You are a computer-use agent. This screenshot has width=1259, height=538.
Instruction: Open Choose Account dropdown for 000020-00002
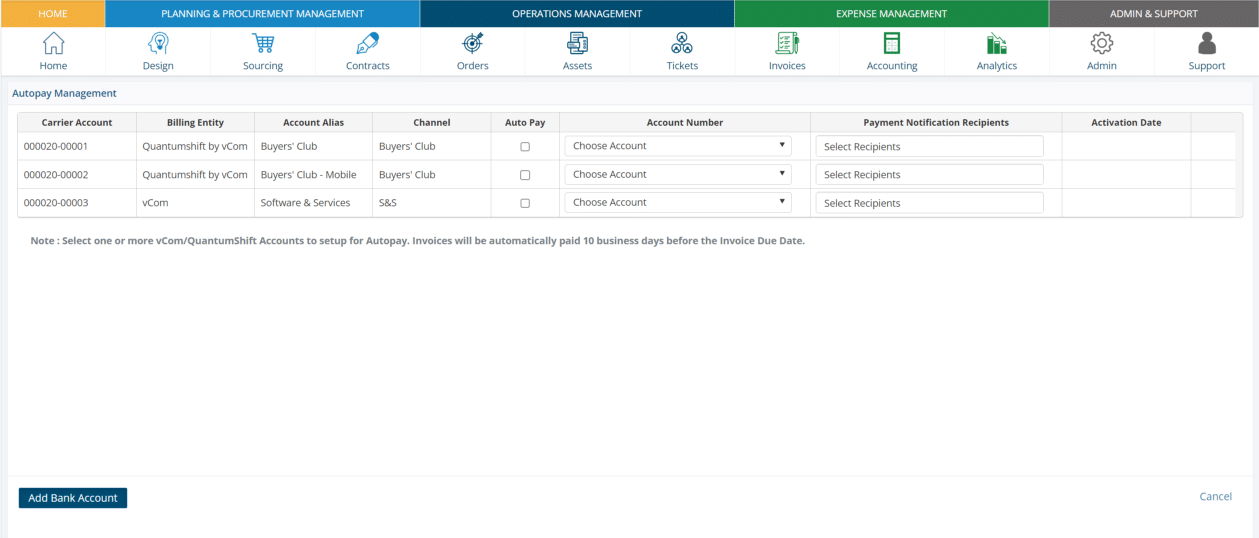click(x=678, y=174)
